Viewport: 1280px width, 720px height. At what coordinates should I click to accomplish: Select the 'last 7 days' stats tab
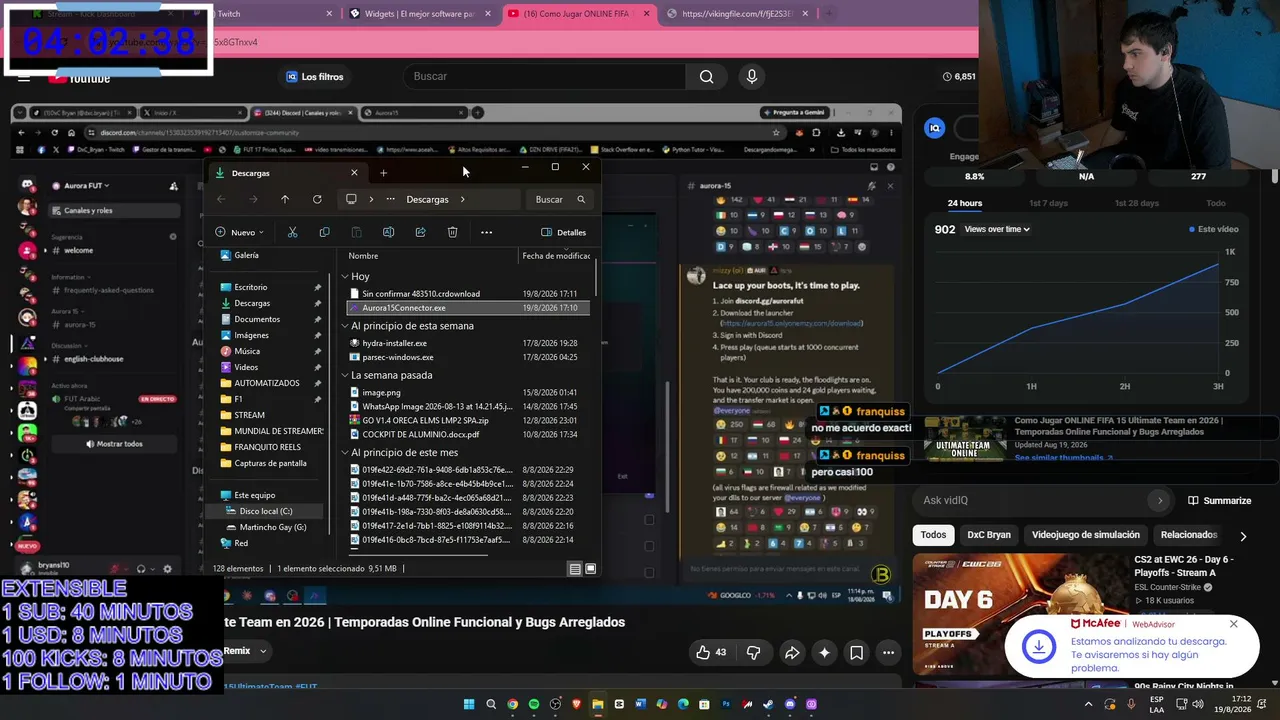click(1048, 203)
